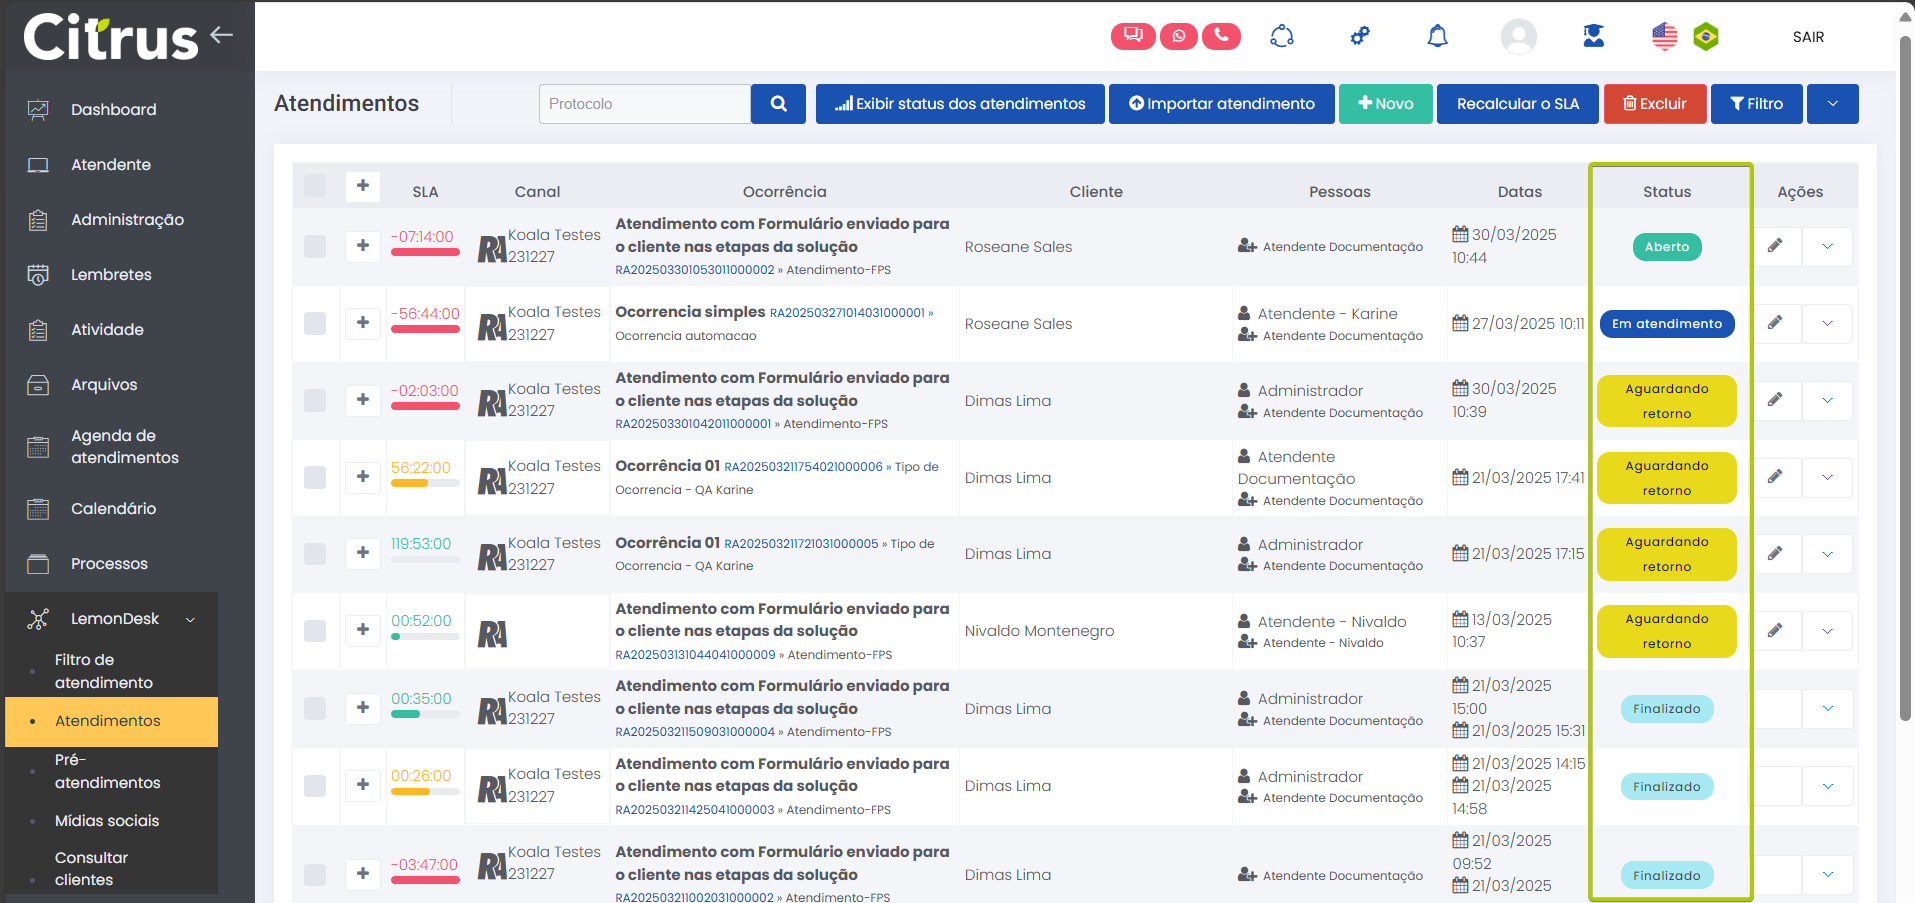Screen dimensions: 1915x903
Task: Focus the Protocolo search field
Action: 644,104
